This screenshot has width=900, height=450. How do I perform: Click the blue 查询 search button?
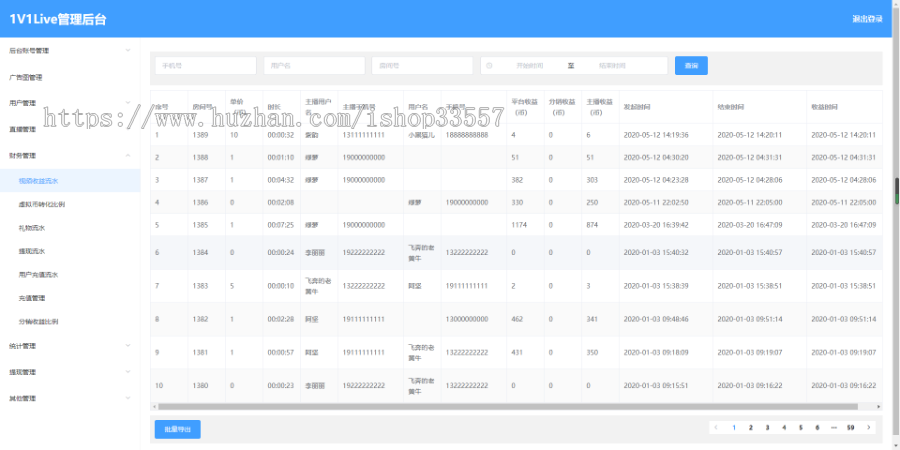pos(691,65)
